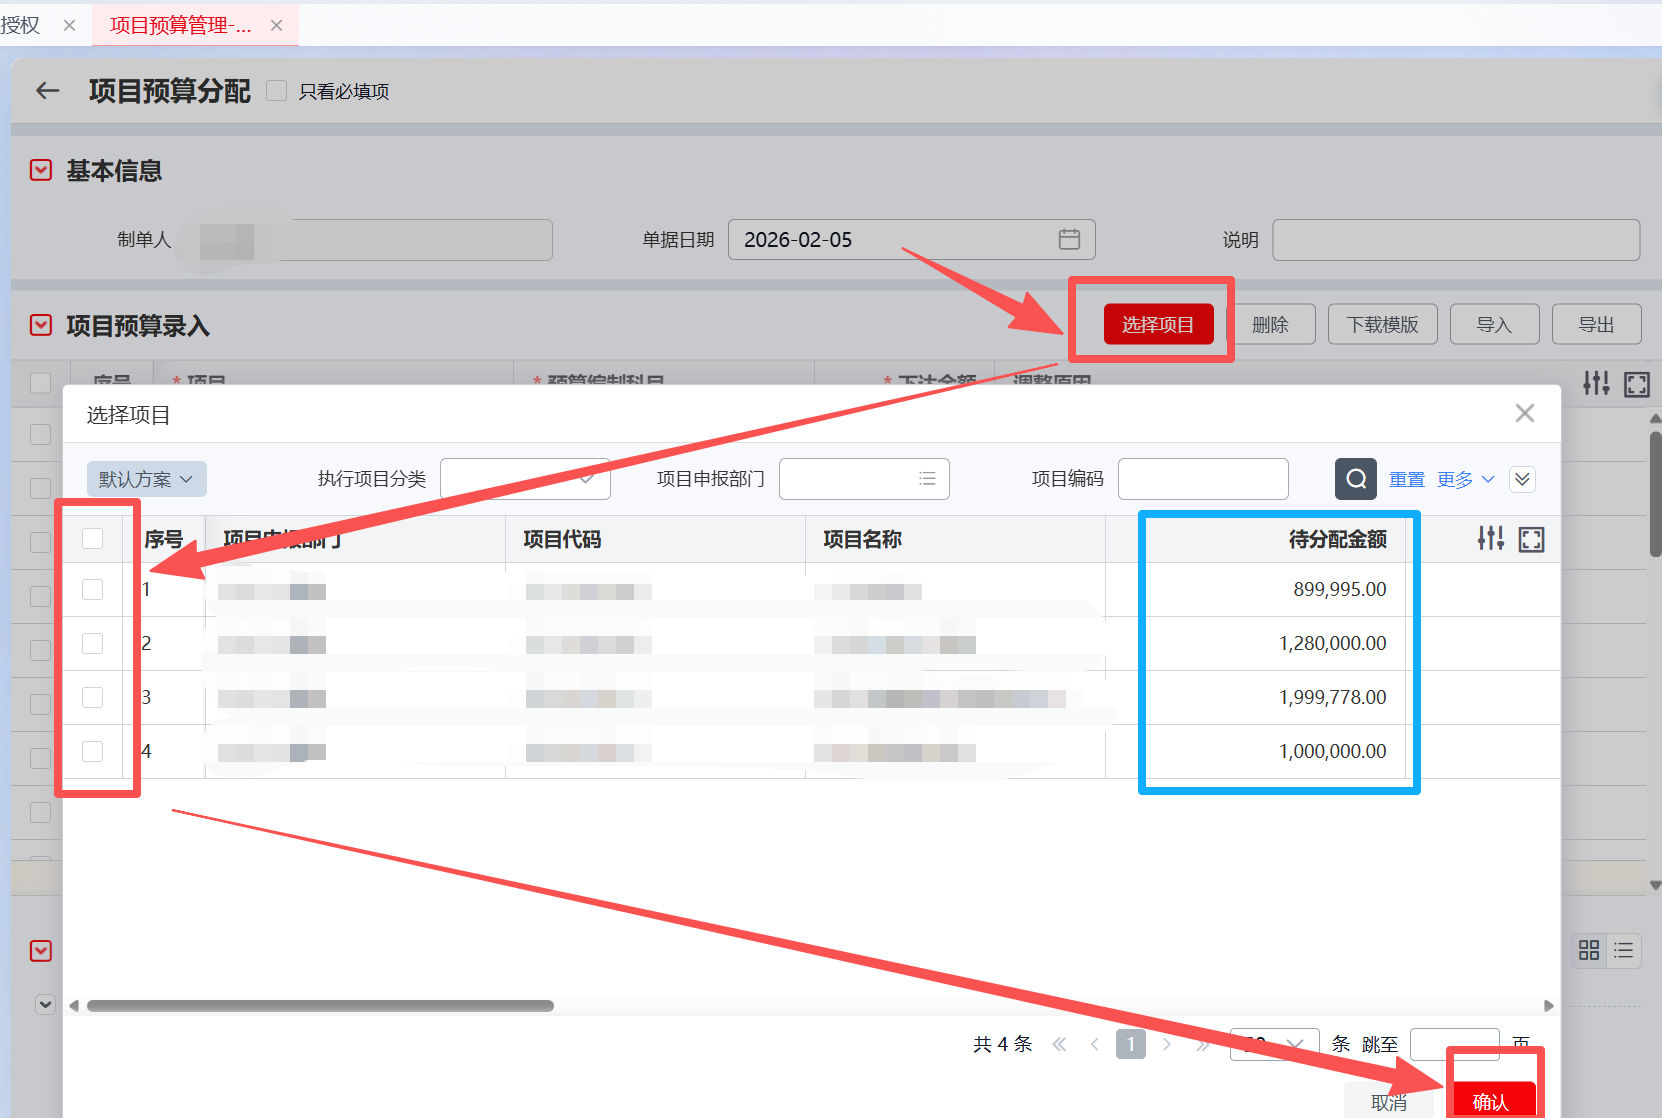Switch to the 项目预算管理 tab
The width and height of the screenshot is (1662, 1118).
pos(180,25)
